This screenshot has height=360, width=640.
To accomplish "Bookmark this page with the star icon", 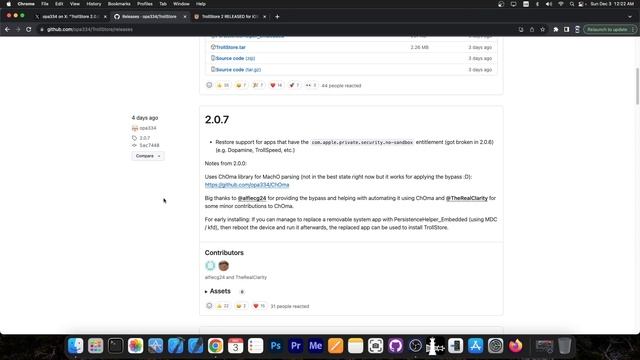I will [x=542, y=29].
